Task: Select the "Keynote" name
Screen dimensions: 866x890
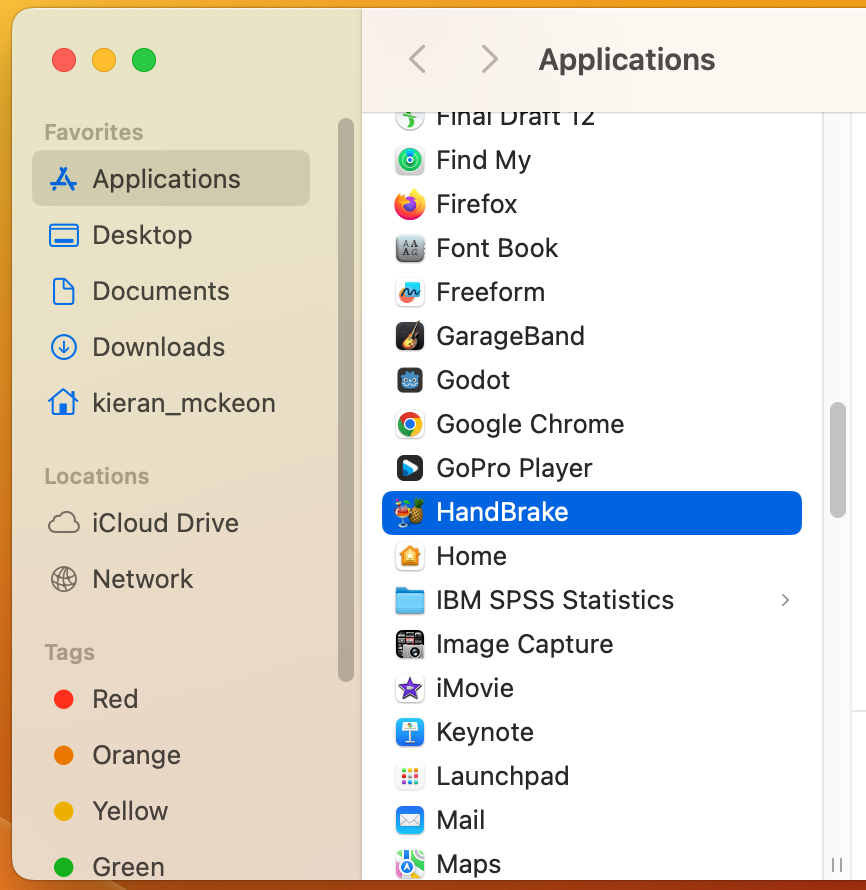Action: [485, 732]
